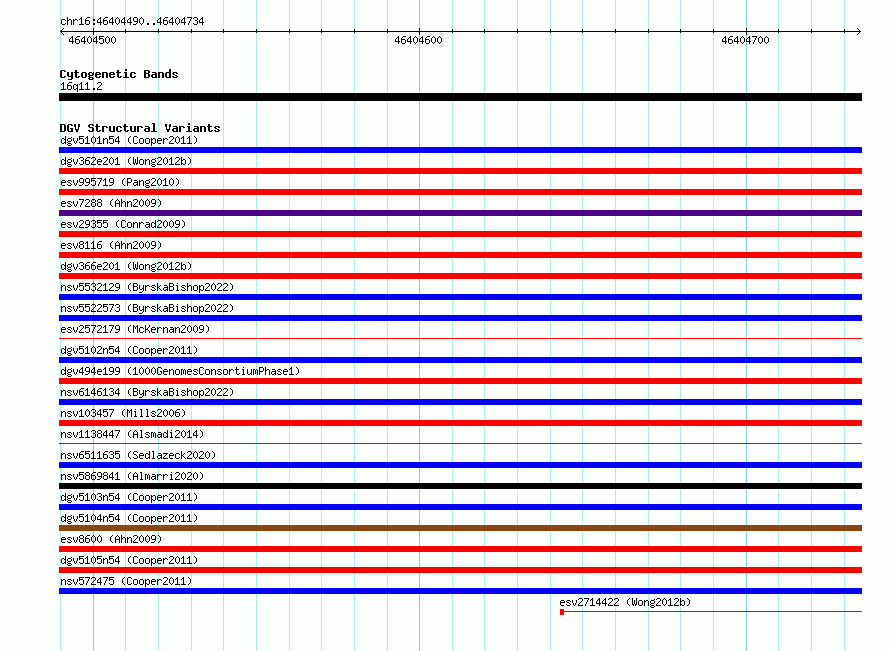Image resolution: width=890 pixels, height=651 pixels.
Task: Click the red bar under esv8600
Action: coord(460,549)
